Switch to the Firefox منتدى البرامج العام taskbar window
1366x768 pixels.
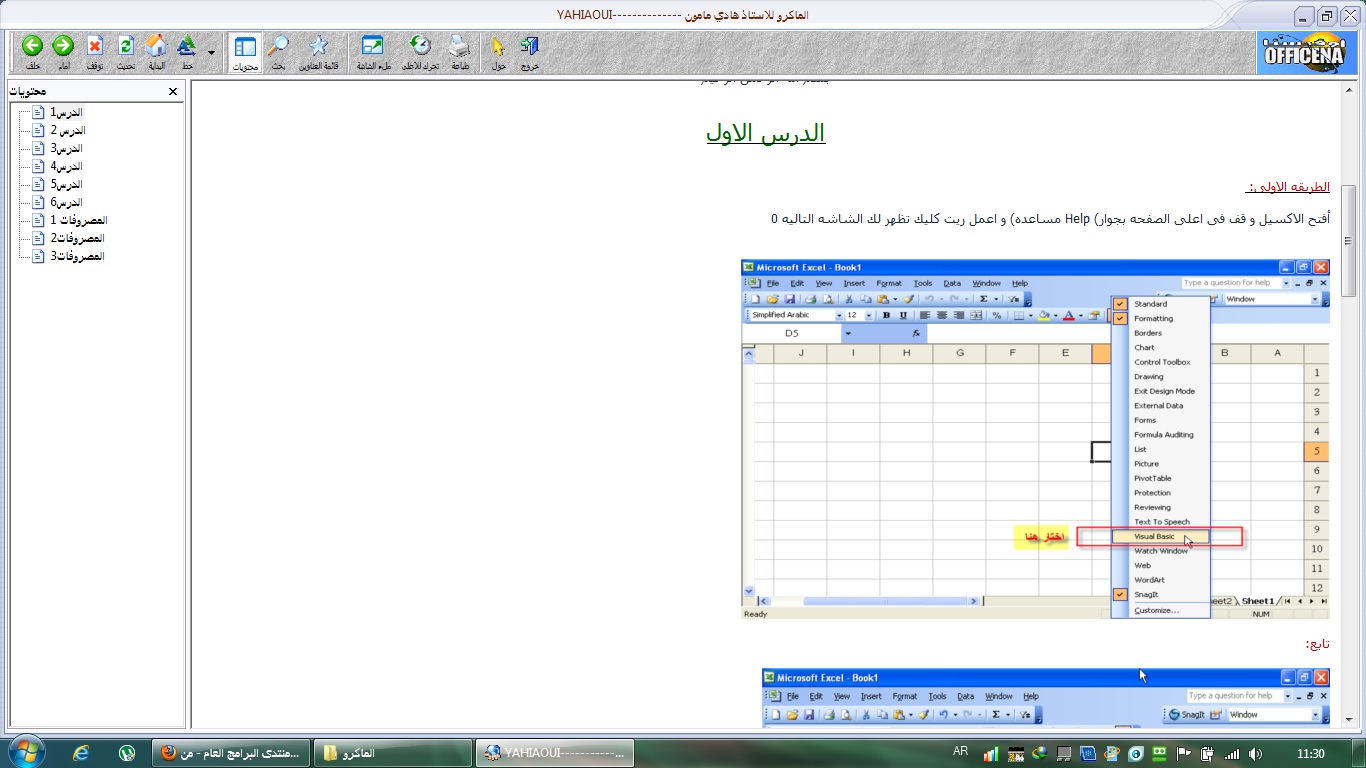tap(231, 753)
